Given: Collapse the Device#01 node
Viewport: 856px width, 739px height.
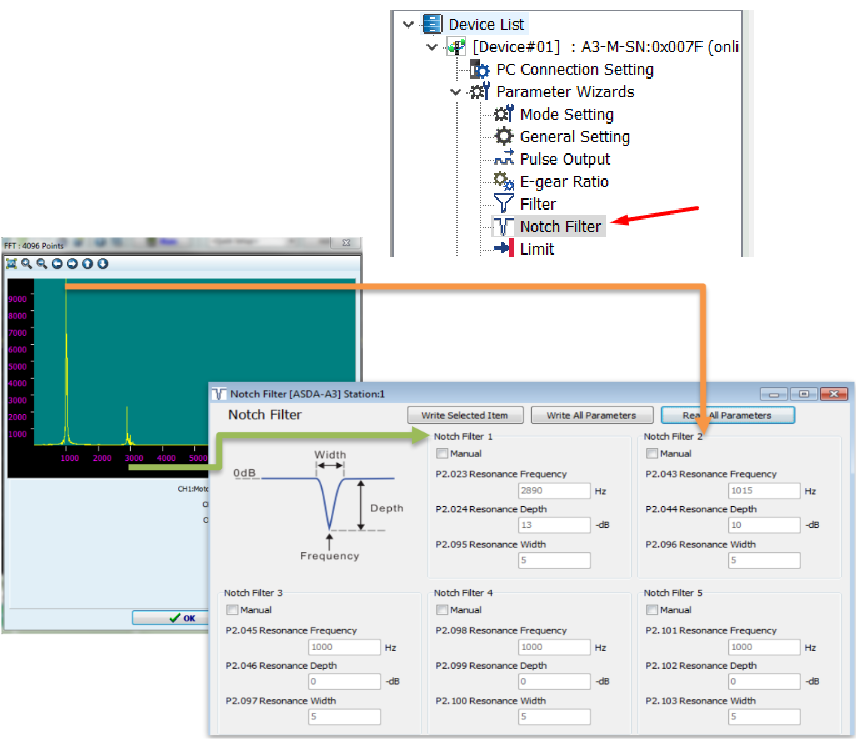Looking at the screenshot, I should coord(431,47).
